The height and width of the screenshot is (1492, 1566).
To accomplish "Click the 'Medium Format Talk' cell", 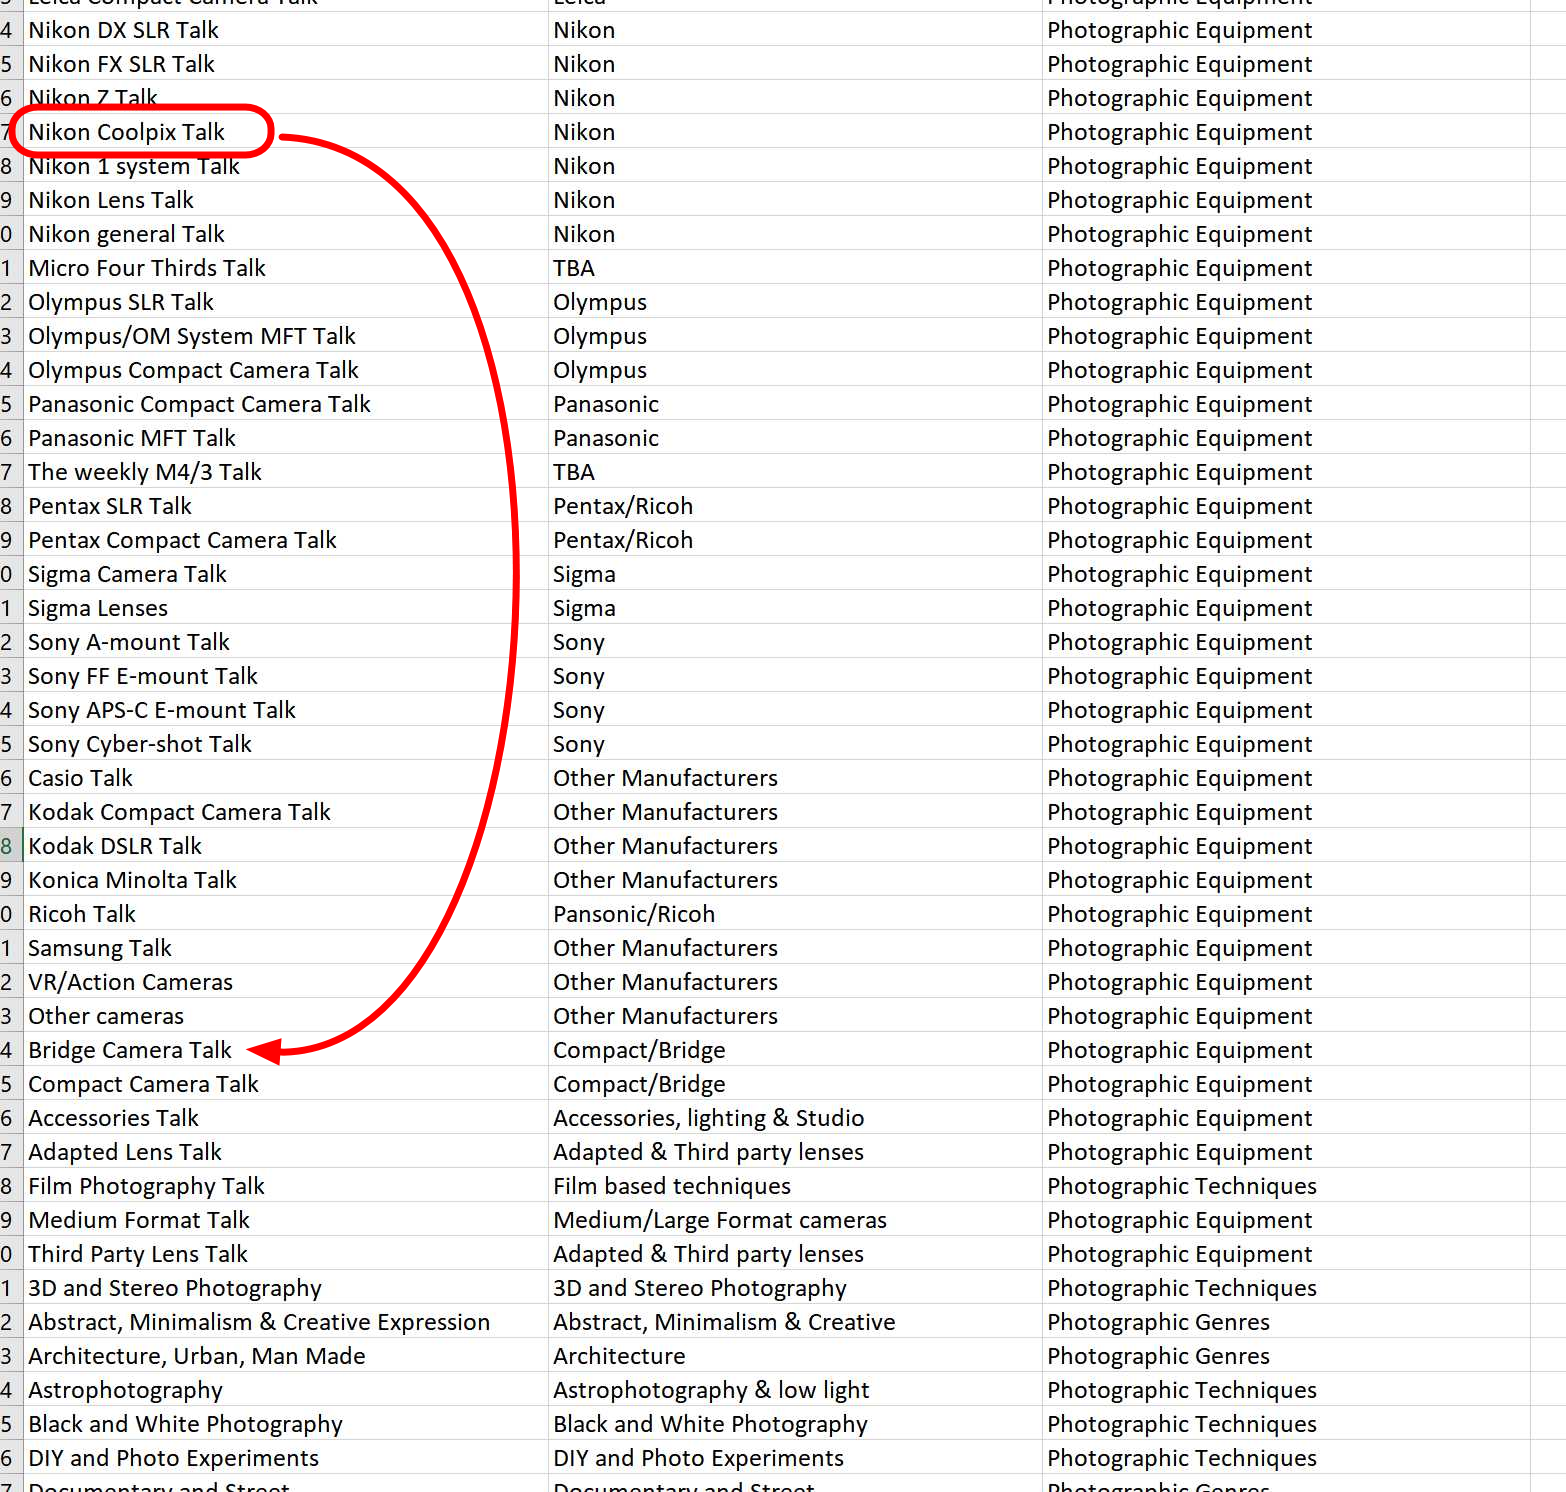I will [x=285, y=1220].
